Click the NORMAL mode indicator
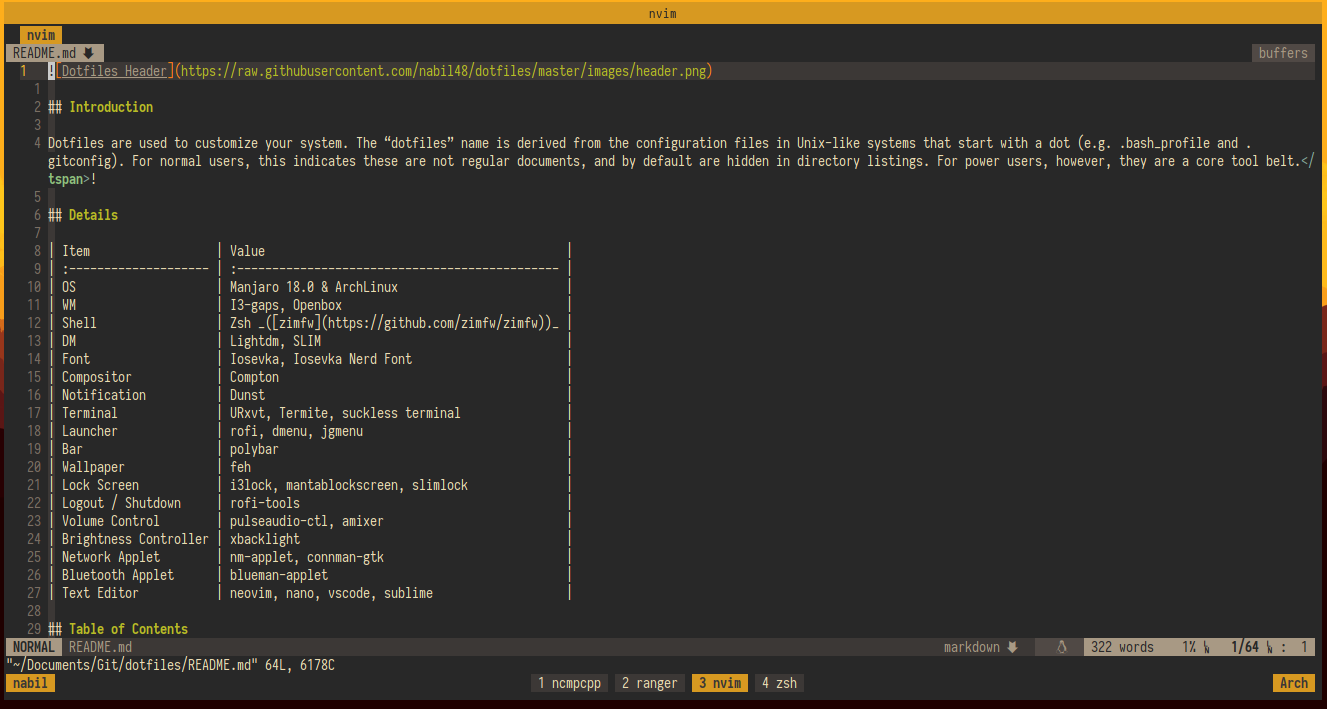 (x=32, y=646)
